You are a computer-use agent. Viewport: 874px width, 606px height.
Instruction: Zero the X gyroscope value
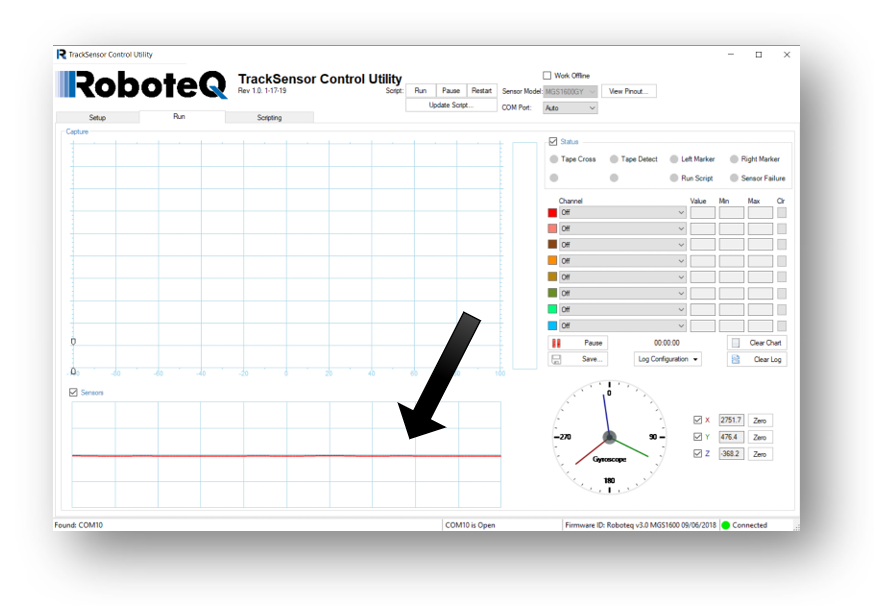click(760, 420)
